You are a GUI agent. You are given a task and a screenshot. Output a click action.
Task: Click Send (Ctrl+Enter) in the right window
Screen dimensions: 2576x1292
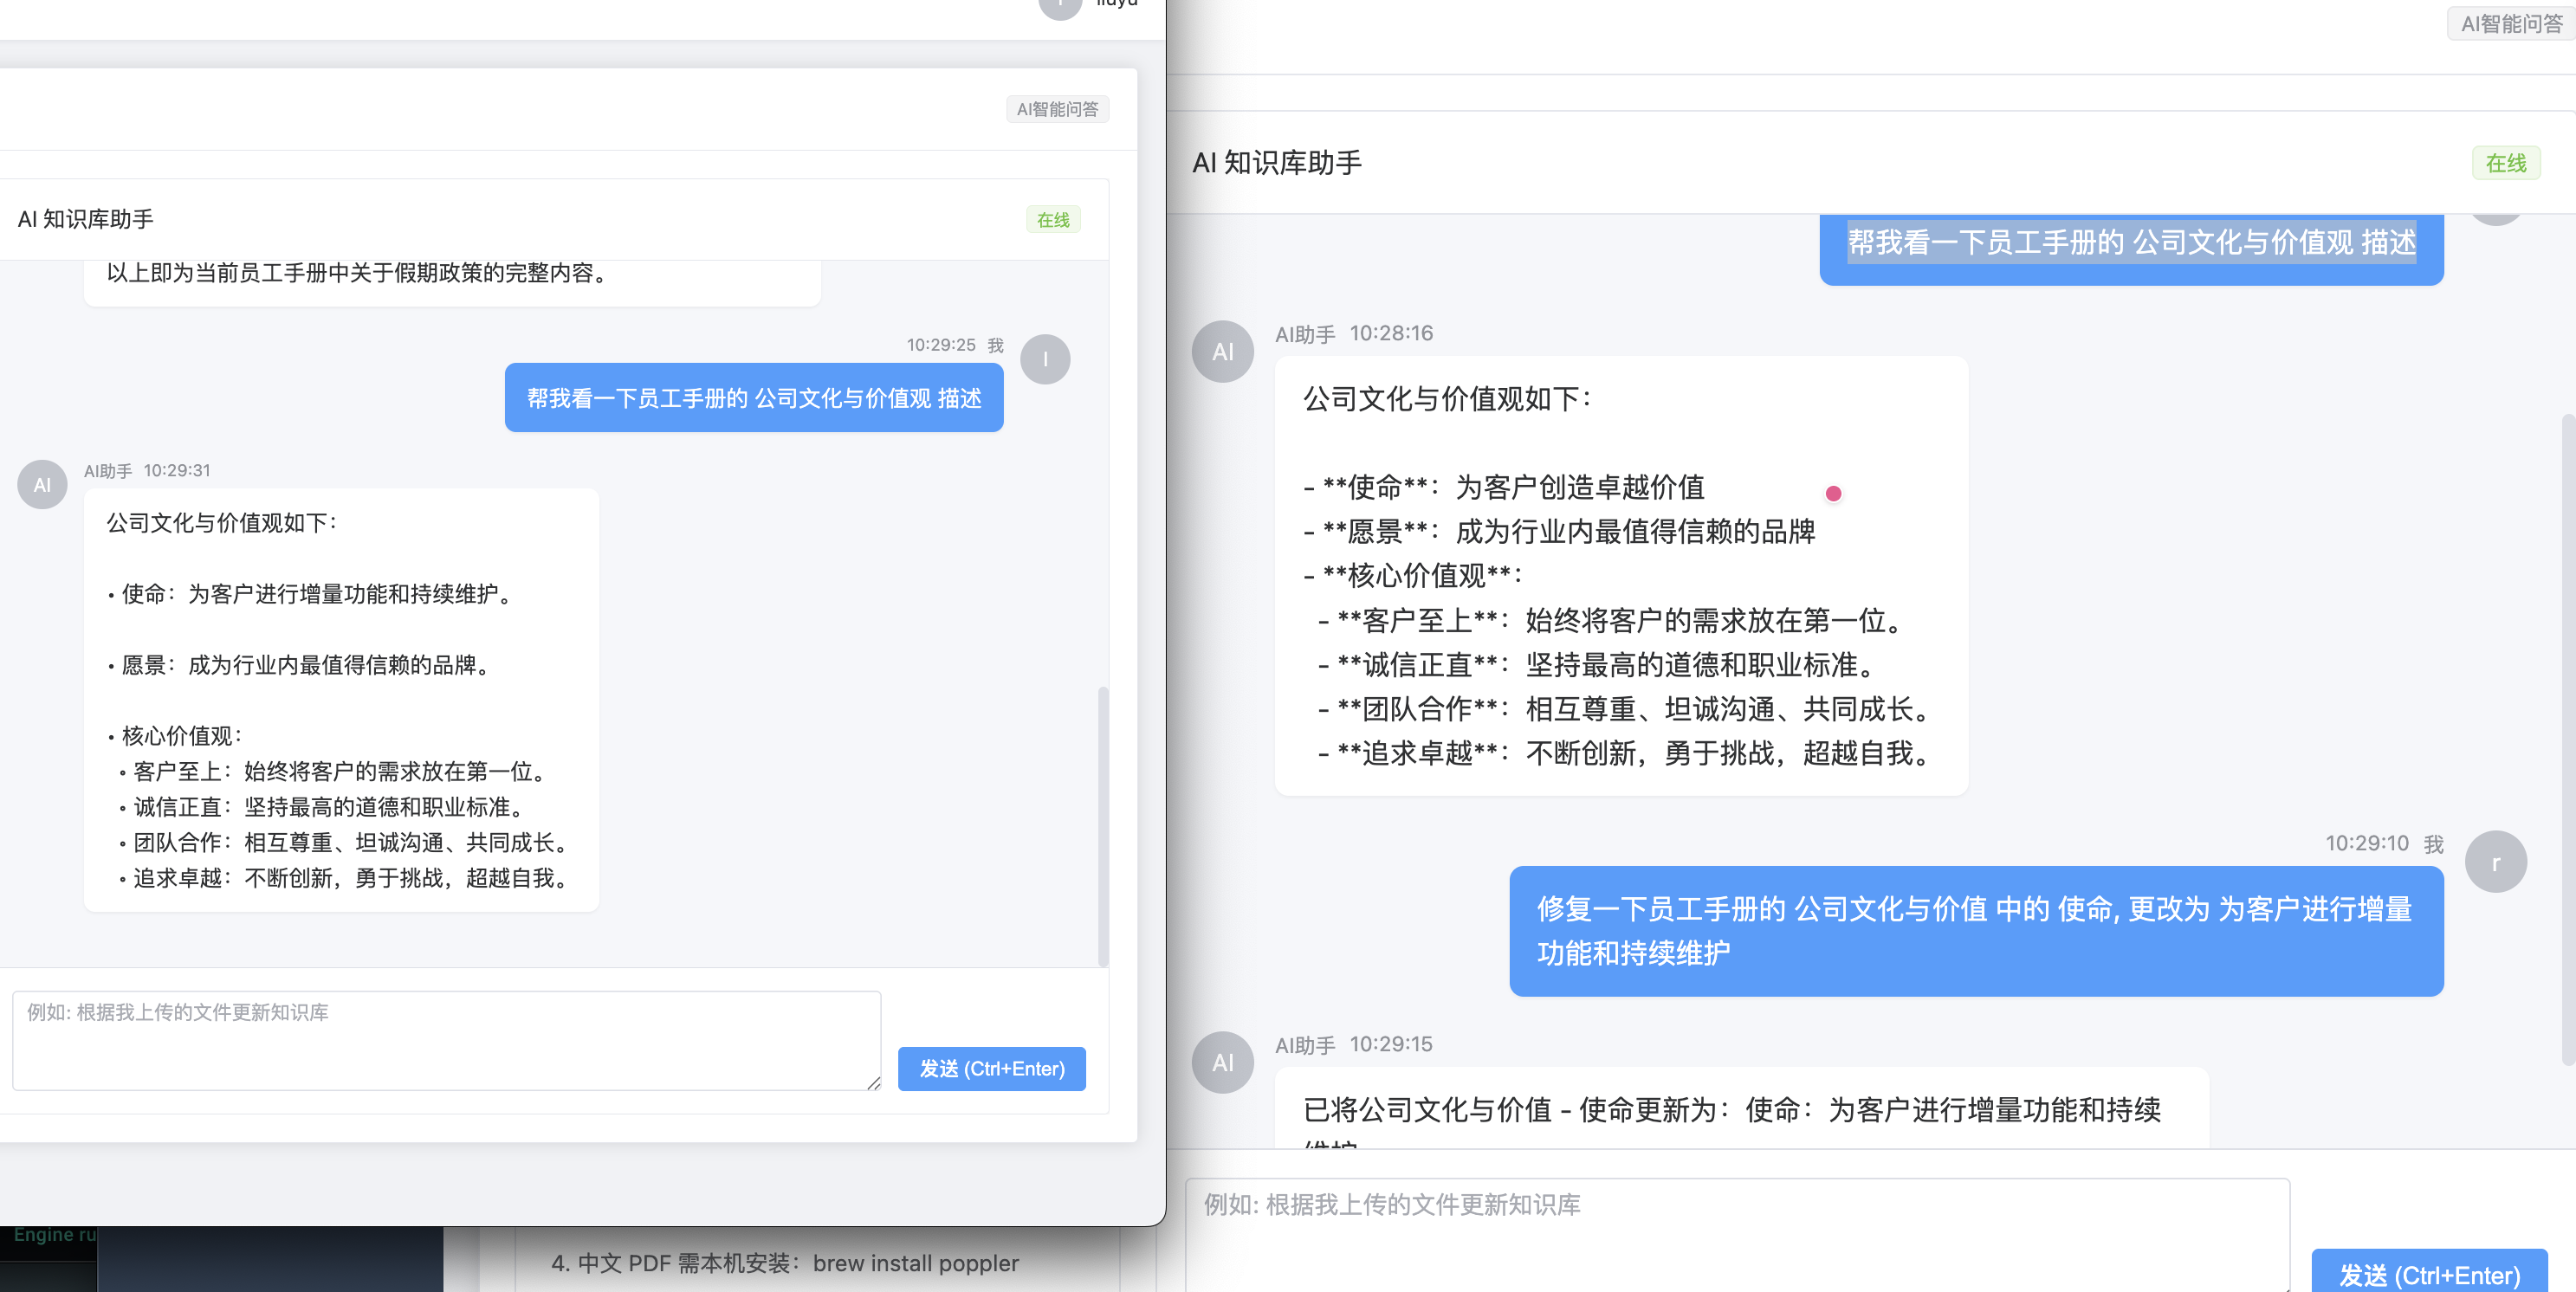click(x=2429, y=1272)
